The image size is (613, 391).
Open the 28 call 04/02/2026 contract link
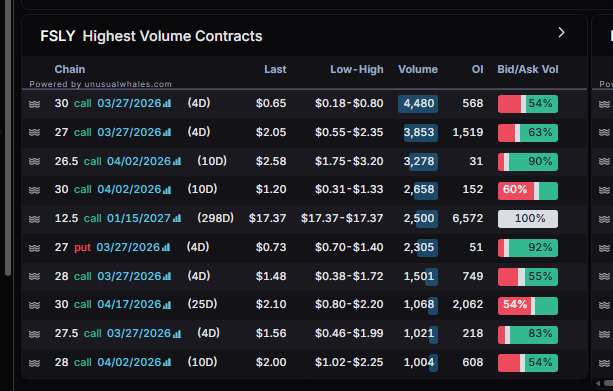click(x=108, y=362)
